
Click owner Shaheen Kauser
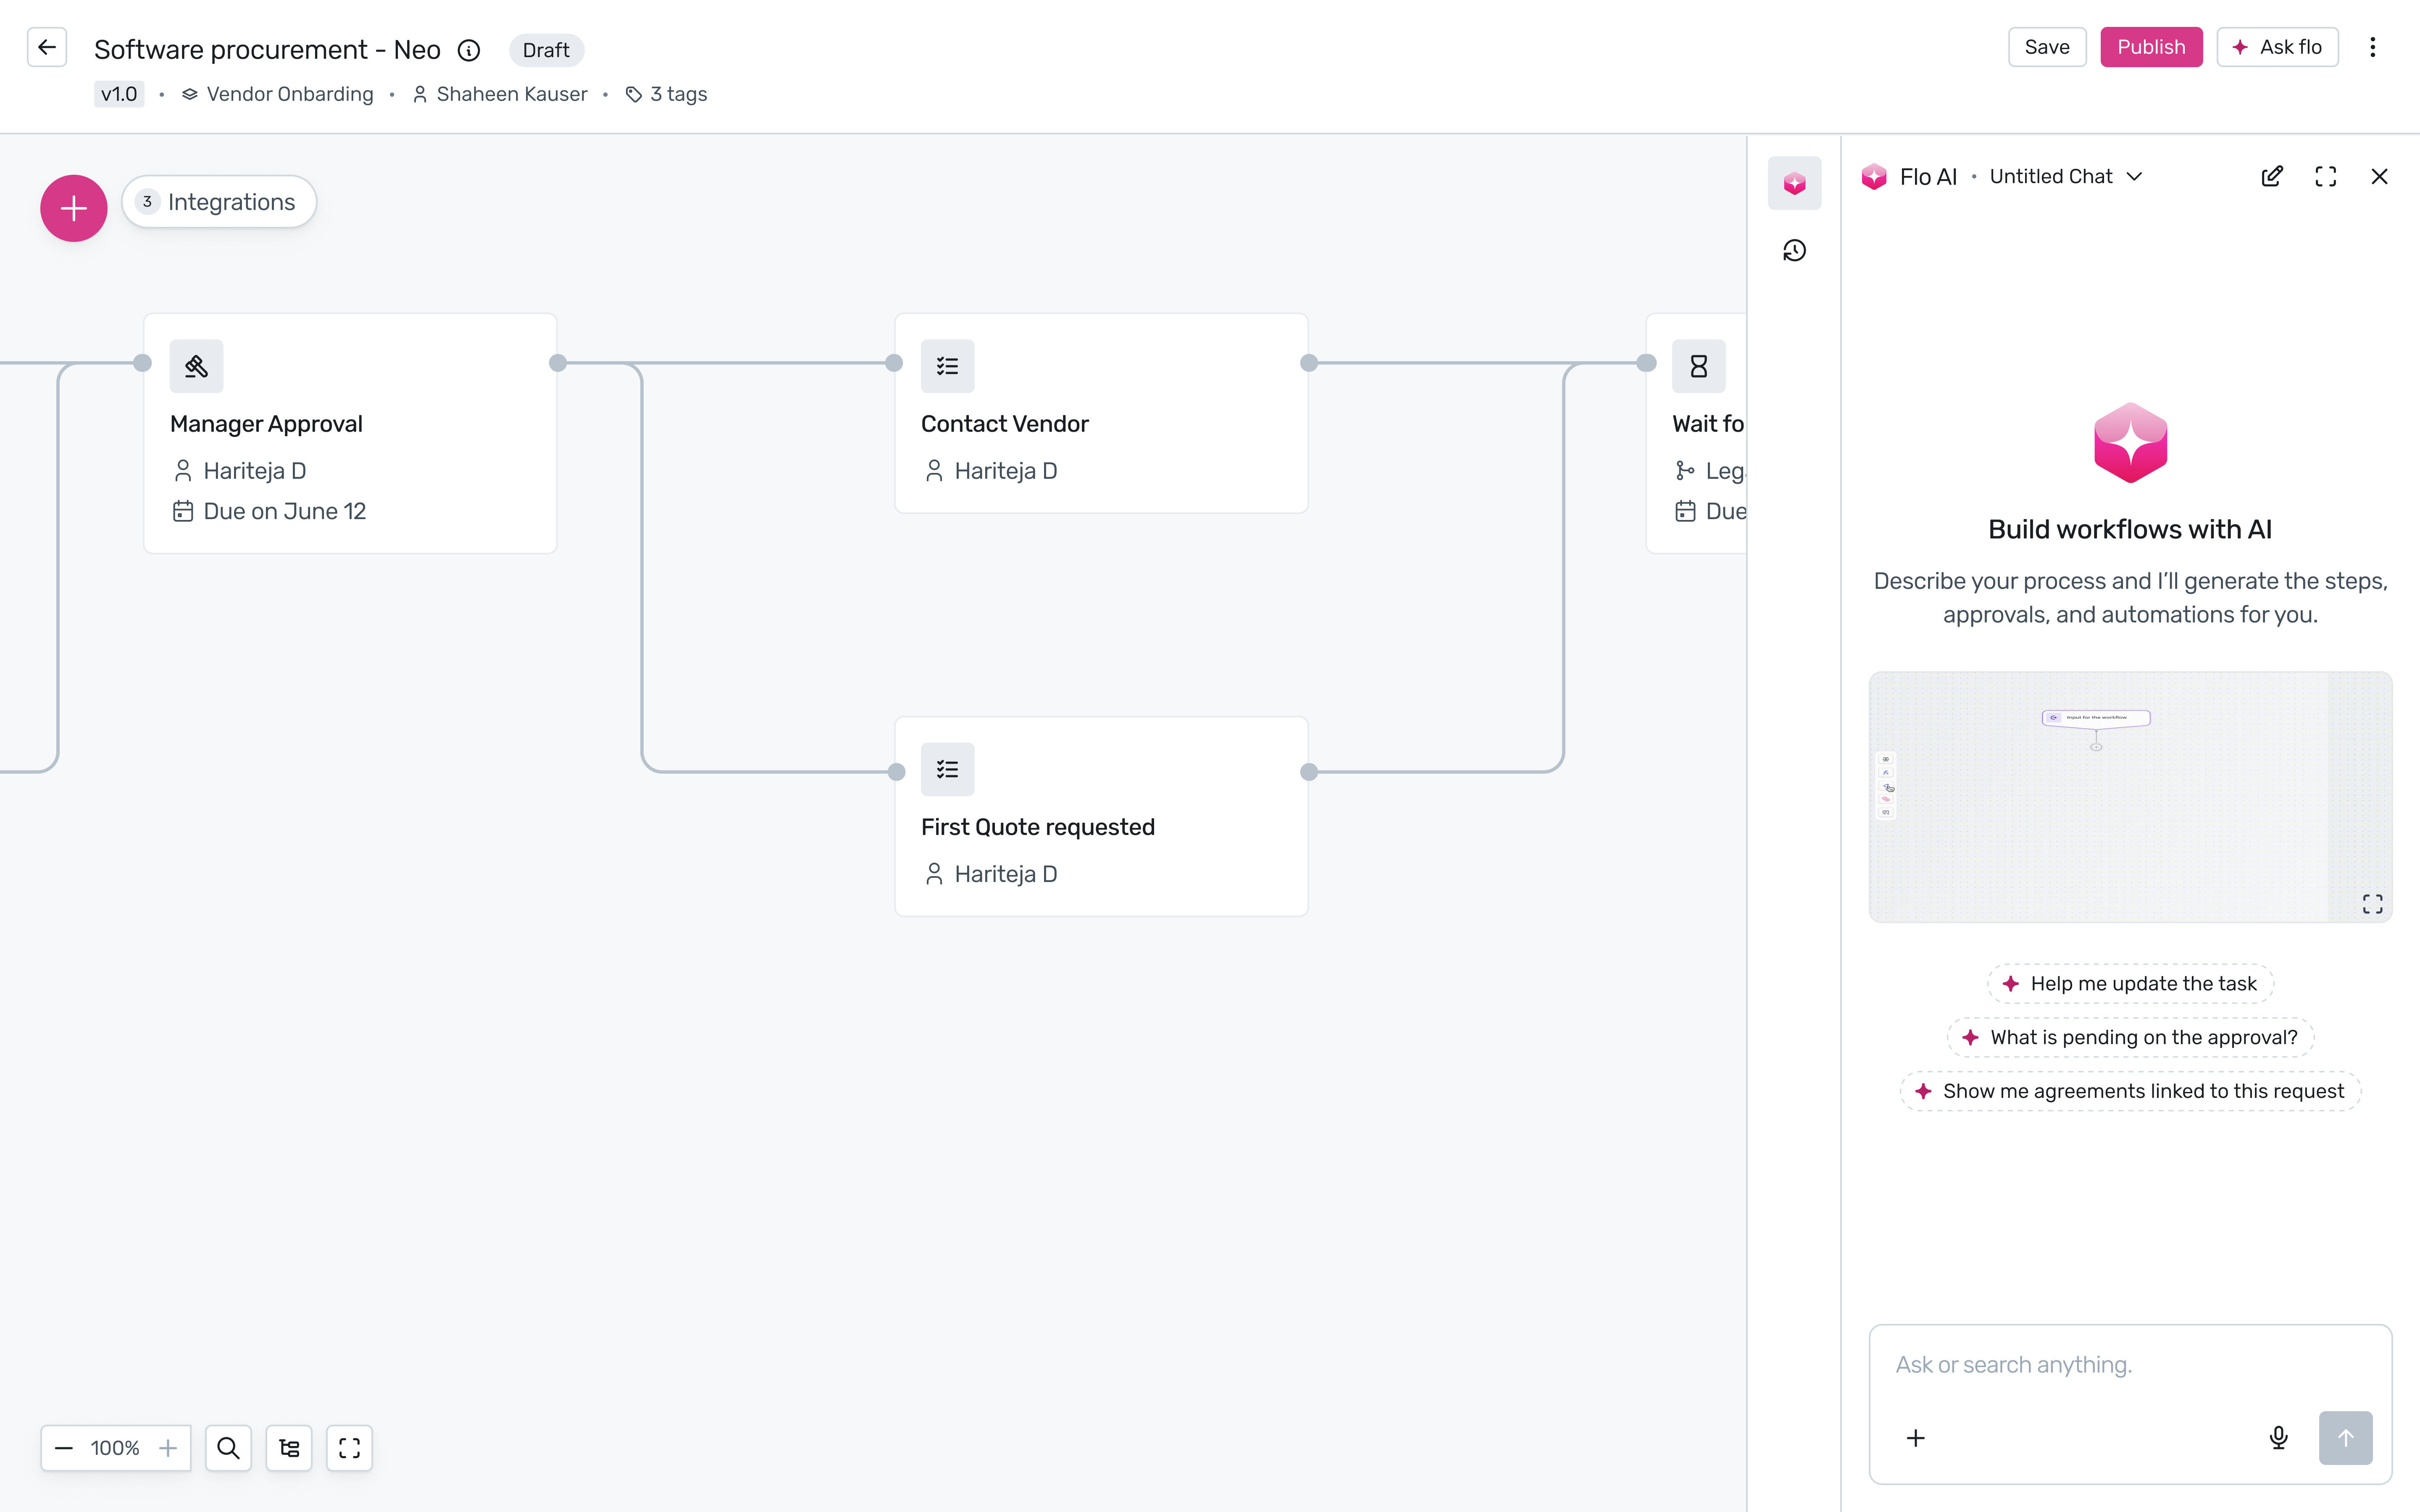pyautogui.click(x=500, y=94)
